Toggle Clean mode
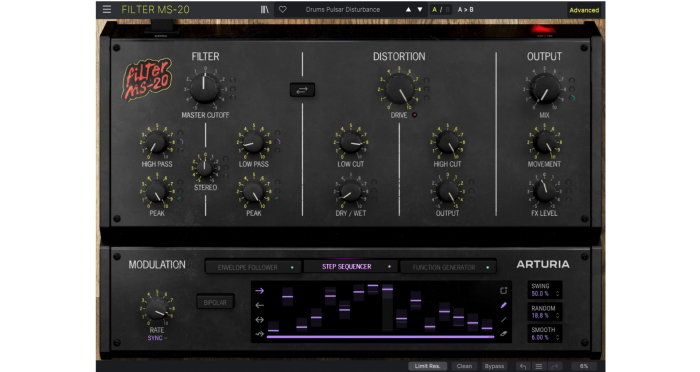This screenshot has height=372, width=700. pos(464,366)
